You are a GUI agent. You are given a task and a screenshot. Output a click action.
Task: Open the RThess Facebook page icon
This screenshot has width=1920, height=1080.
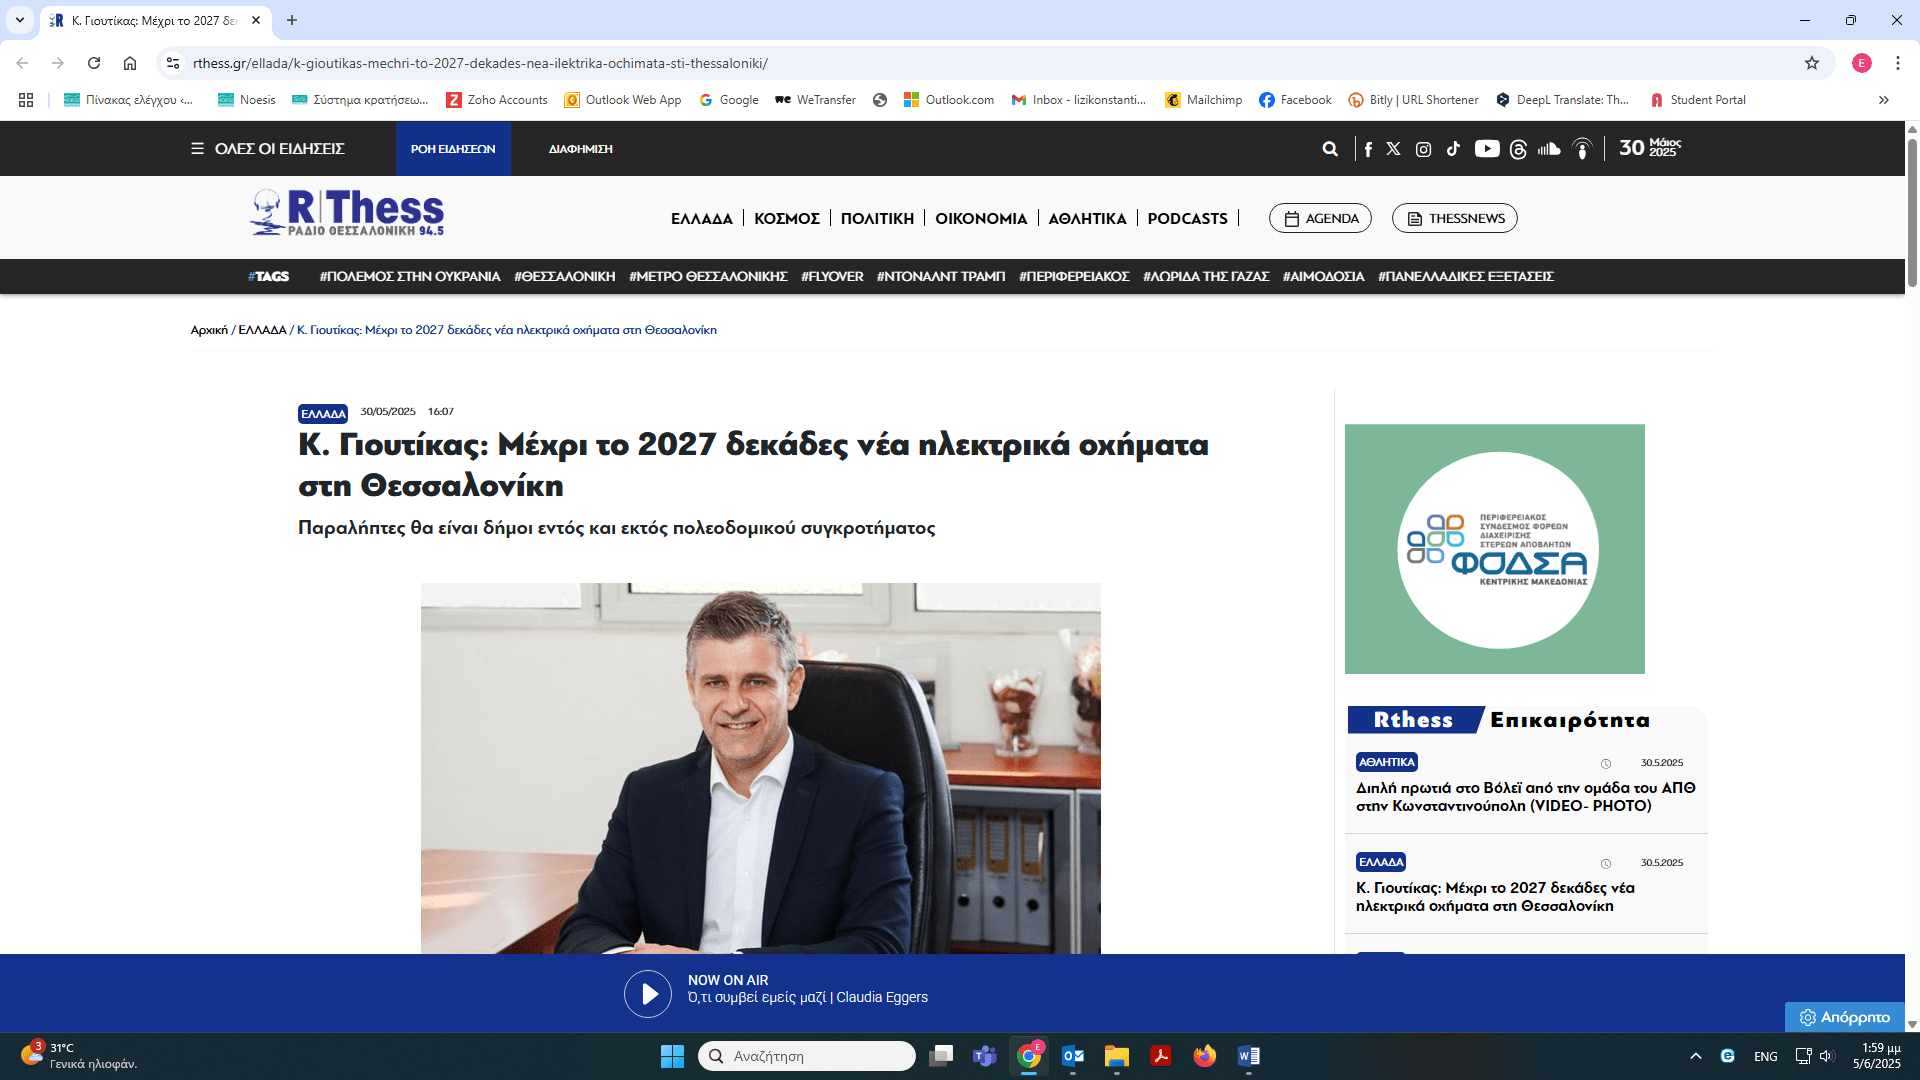click(x=1368, y=149)
